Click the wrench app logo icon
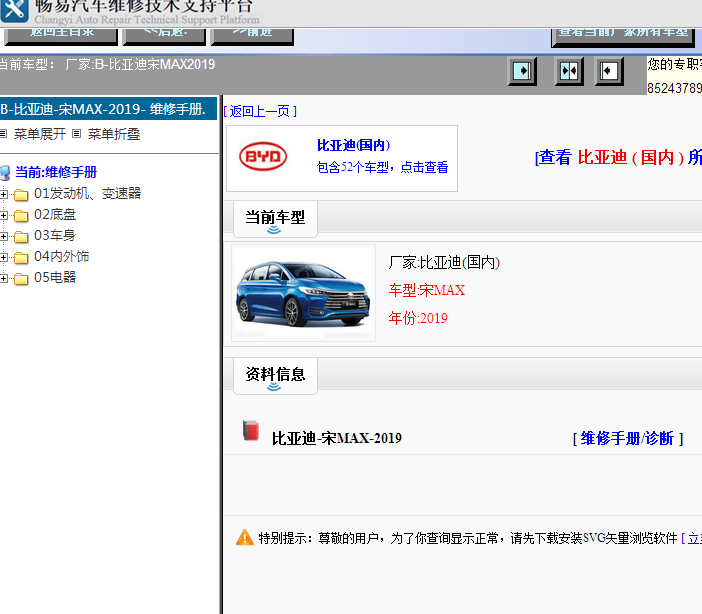 (x=14, y=11)
